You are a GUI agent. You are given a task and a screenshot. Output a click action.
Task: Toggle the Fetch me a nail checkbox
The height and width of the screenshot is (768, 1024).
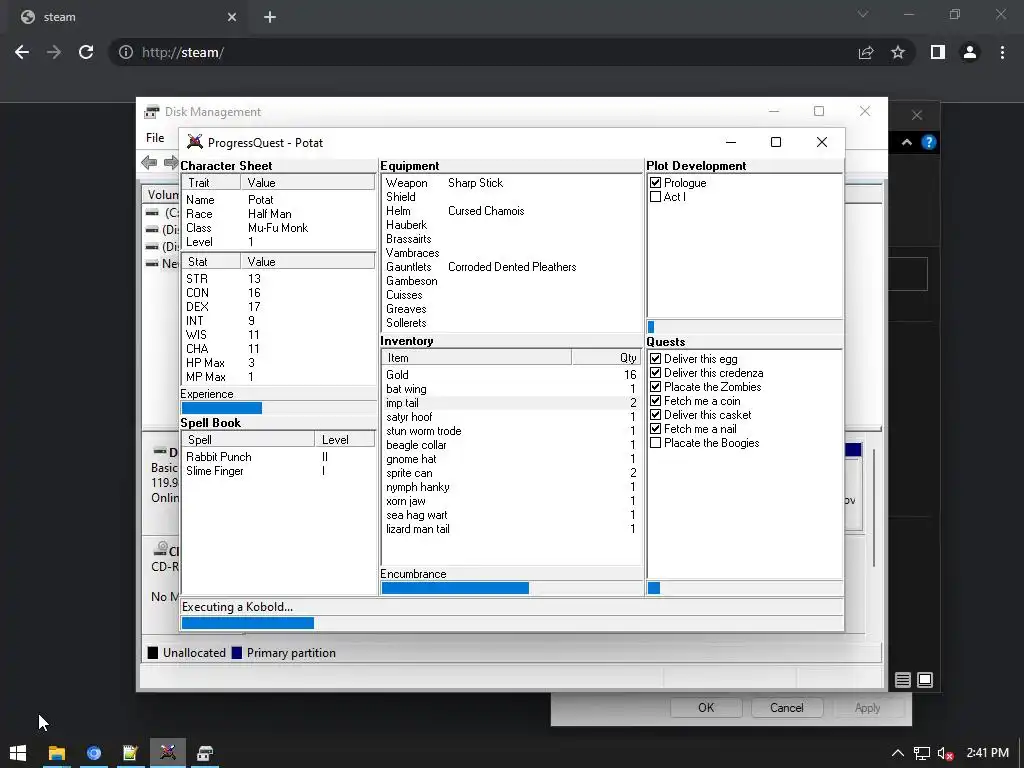point(656,429)
